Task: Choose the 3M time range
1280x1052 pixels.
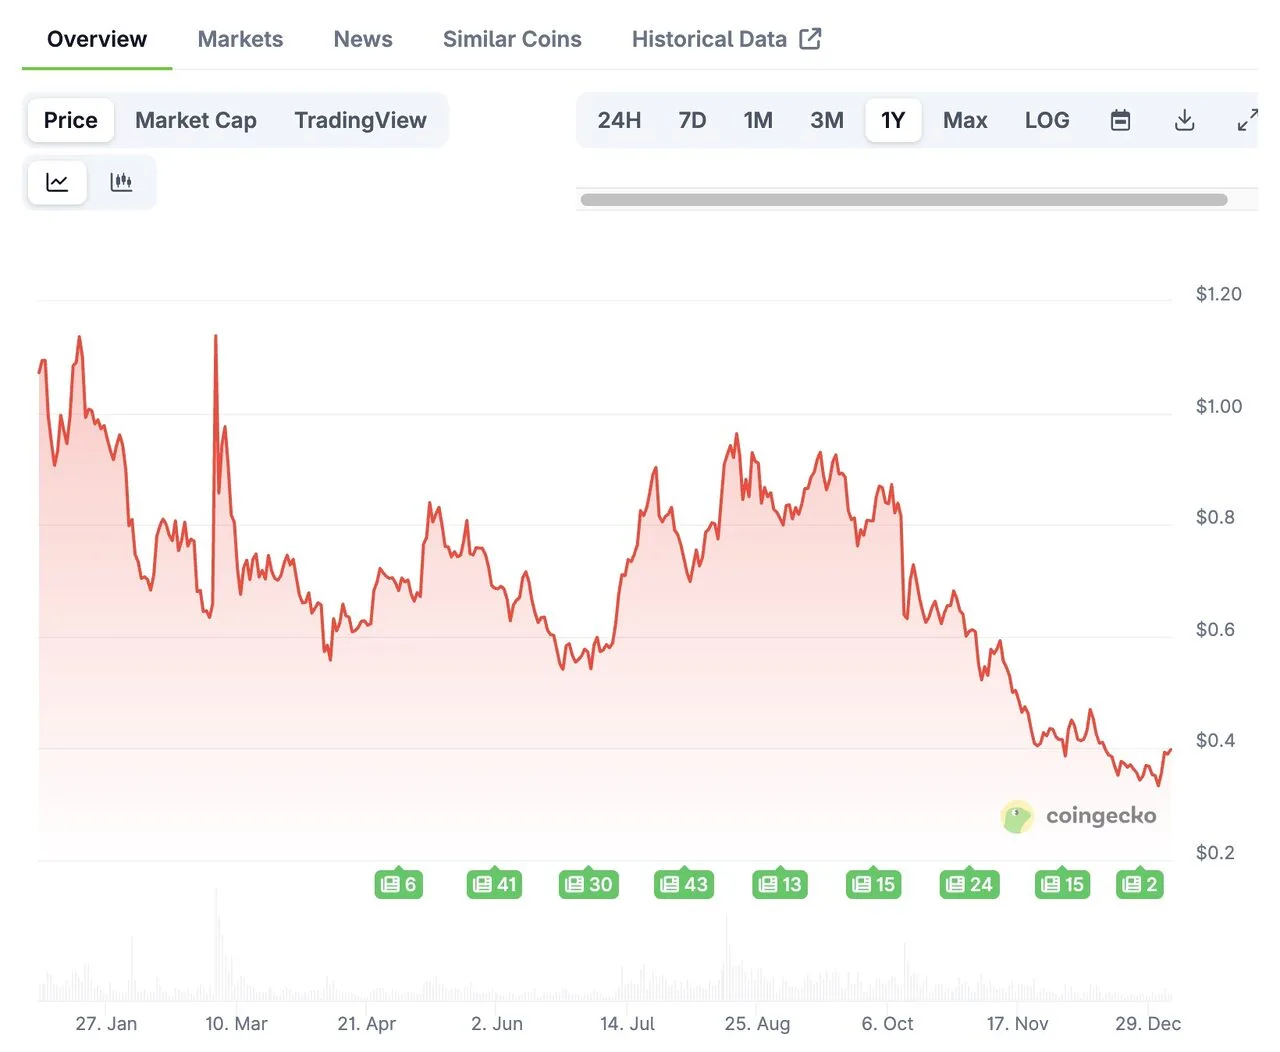Action: [826, 120]
